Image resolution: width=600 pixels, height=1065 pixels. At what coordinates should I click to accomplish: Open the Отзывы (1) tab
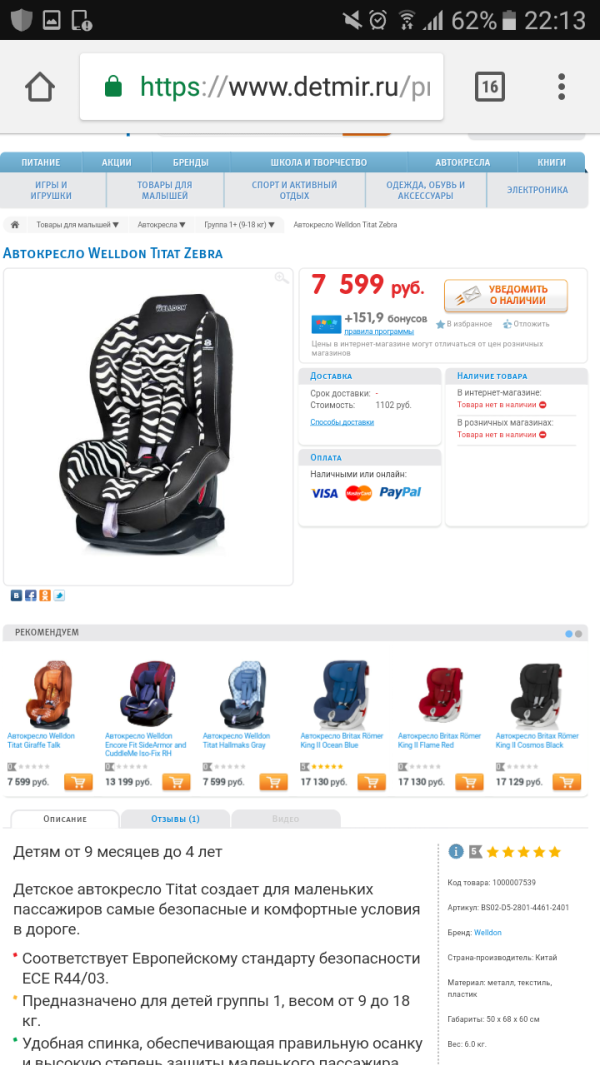(x=175, y=819)
